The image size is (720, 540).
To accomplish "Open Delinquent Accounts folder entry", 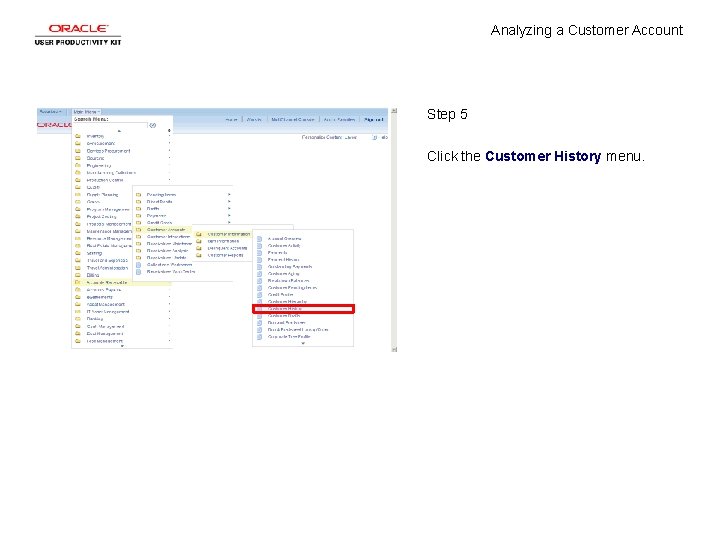I will (x=227, y=248).
